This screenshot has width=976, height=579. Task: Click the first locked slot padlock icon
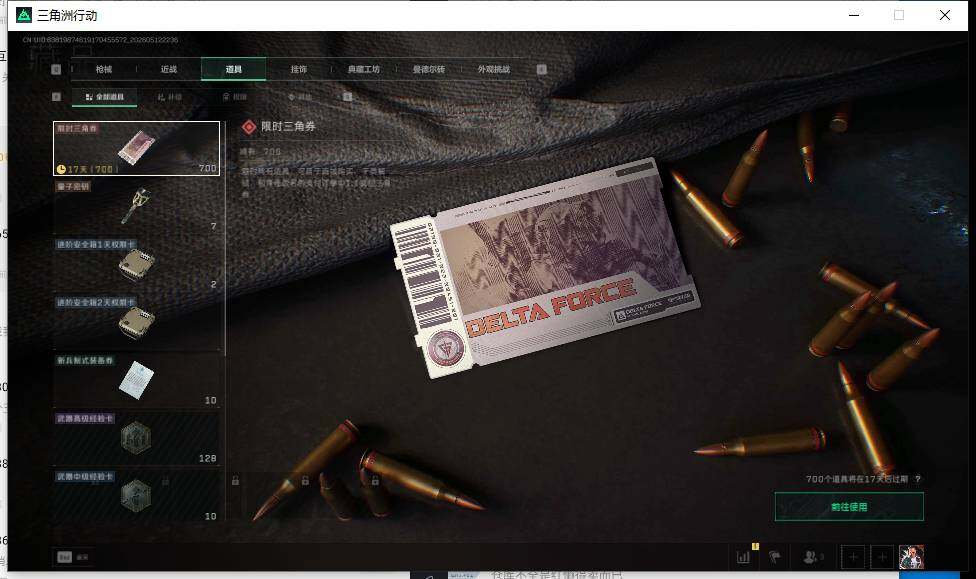(x=235, y=481)
